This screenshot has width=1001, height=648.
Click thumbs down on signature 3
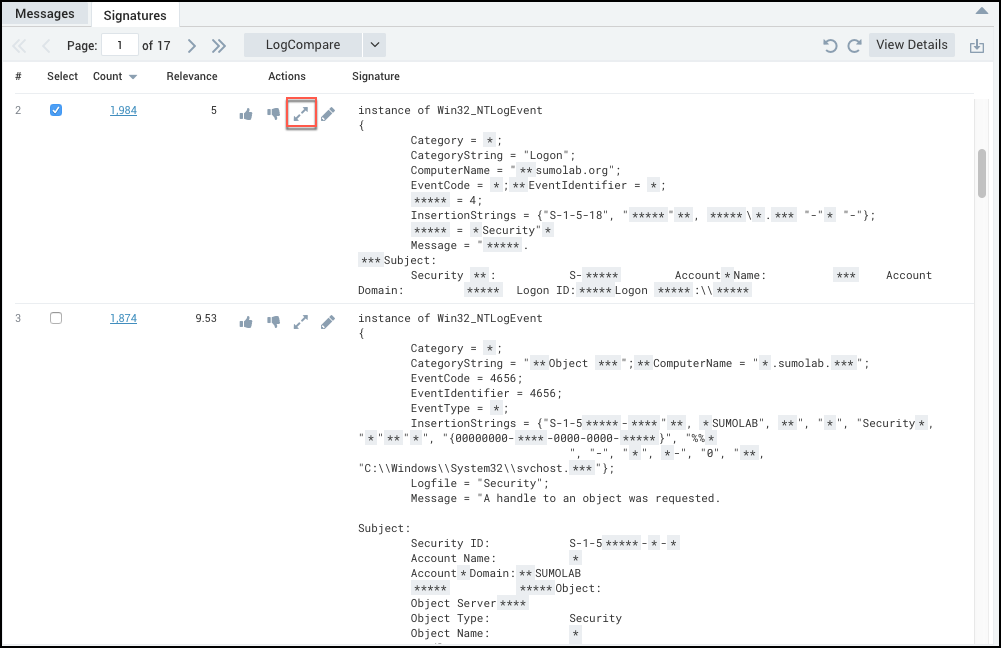[x=273, y=322]
